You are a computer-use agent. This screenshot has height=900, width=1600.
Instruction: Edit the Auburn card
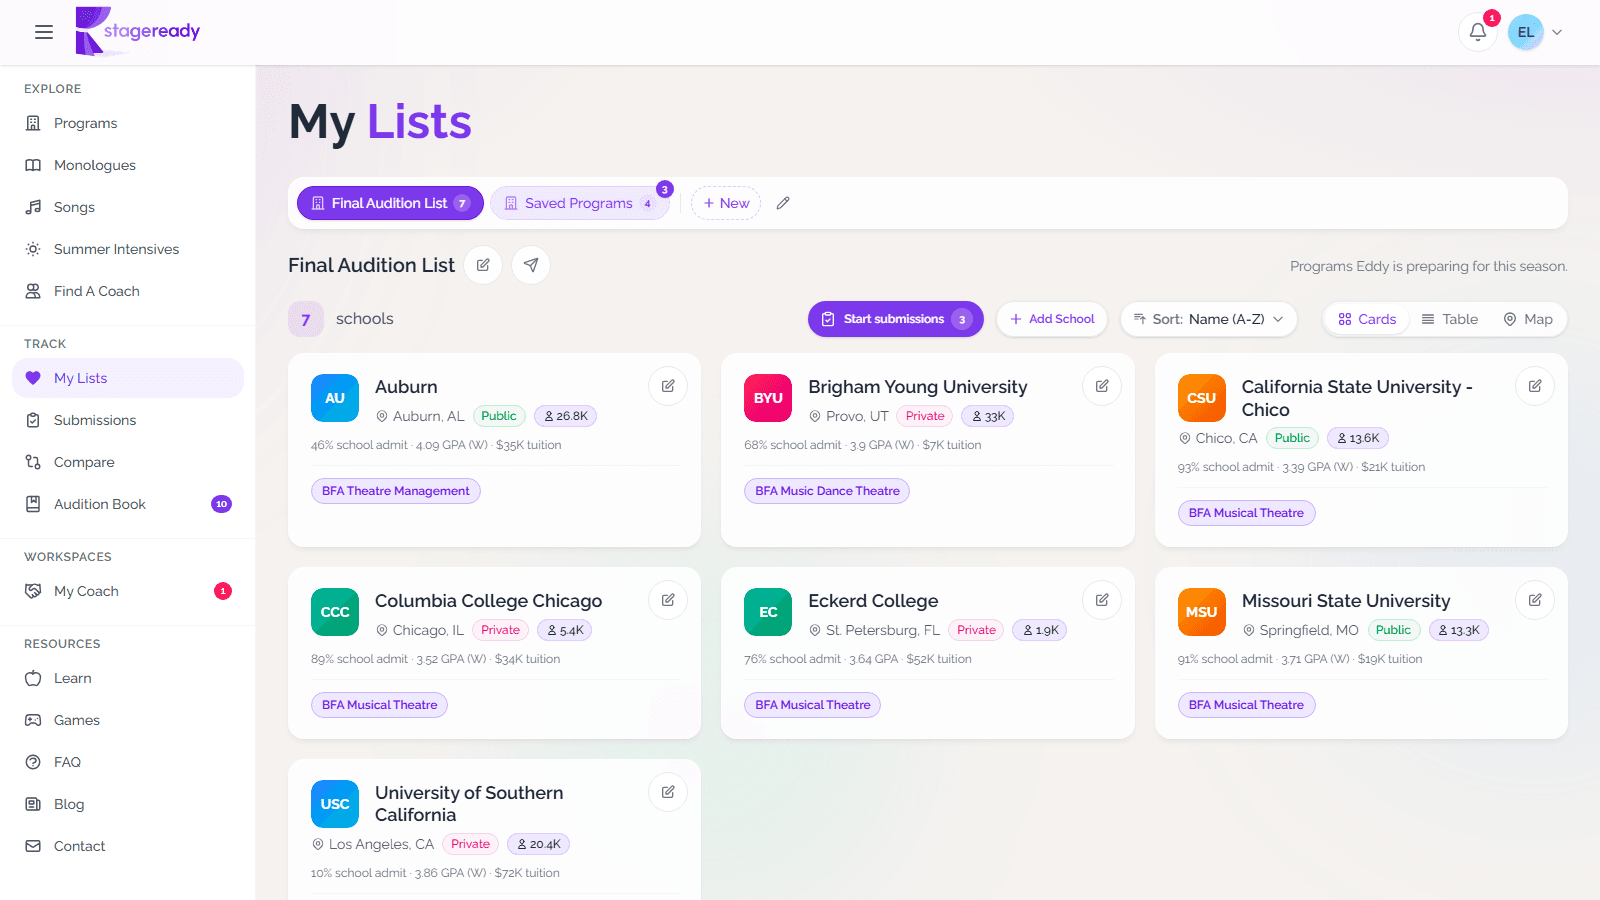(x=668, y=386)
